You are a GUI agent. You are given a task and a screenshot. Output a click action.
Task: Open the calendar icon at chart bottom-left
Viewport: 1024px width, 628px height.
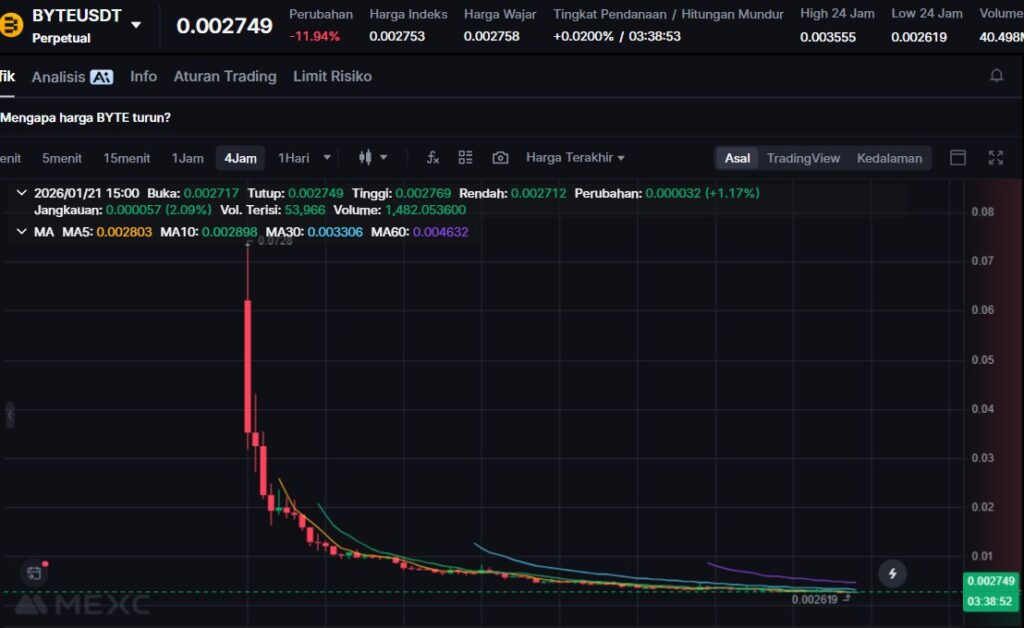point(34,573)
